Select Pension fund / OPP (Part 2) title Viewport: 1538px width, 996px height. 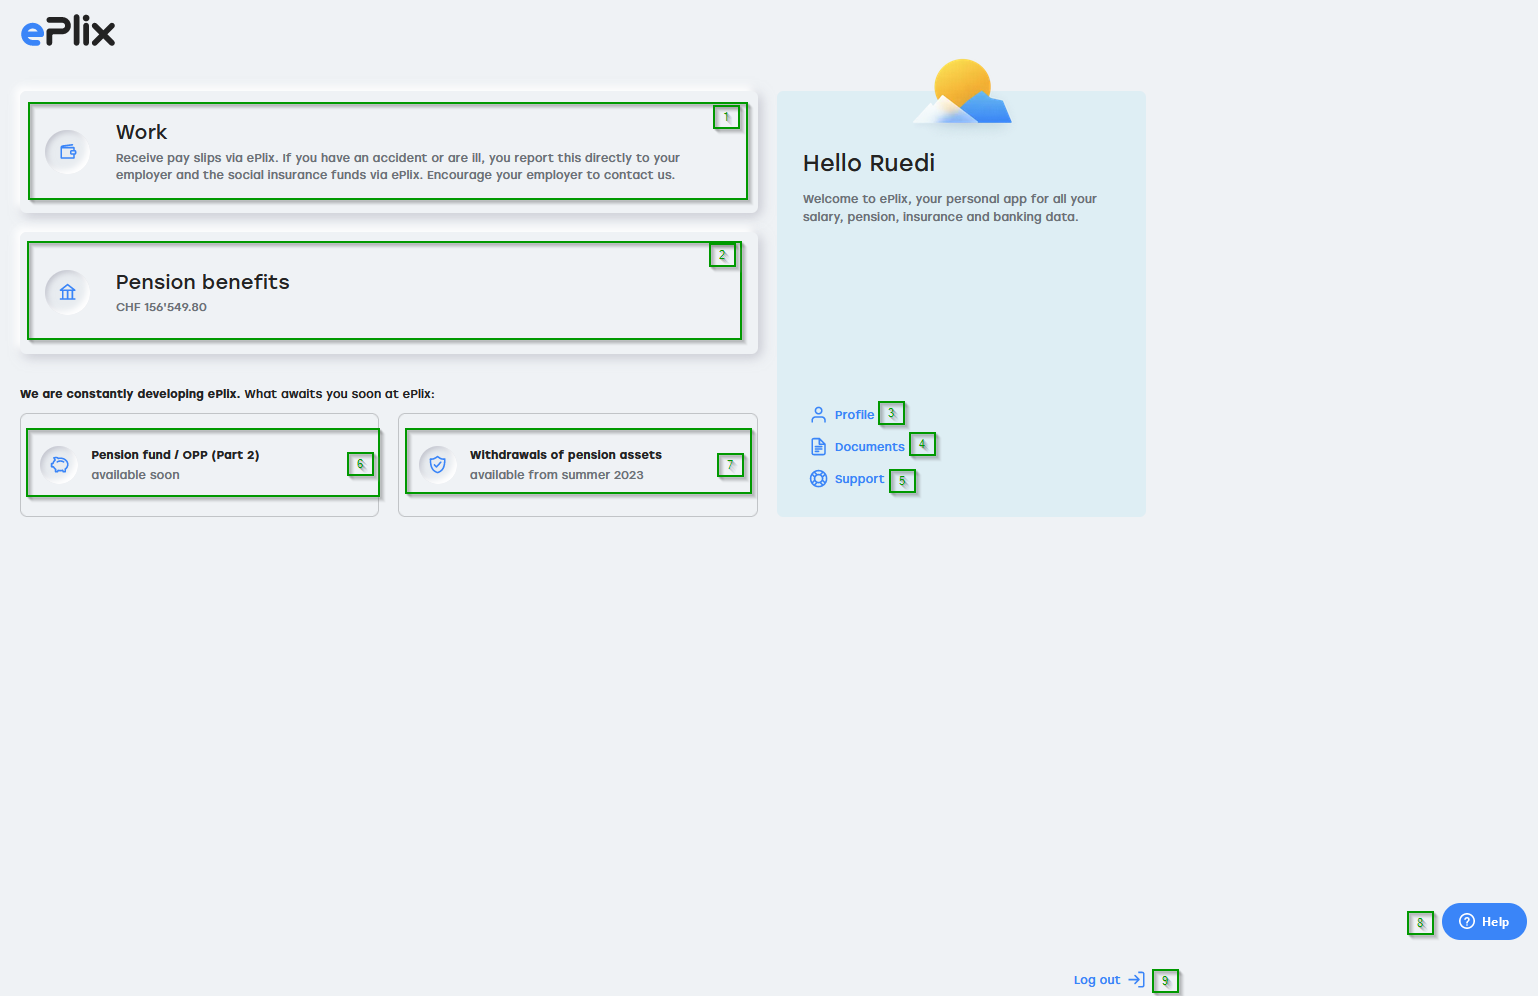(175, 455)
